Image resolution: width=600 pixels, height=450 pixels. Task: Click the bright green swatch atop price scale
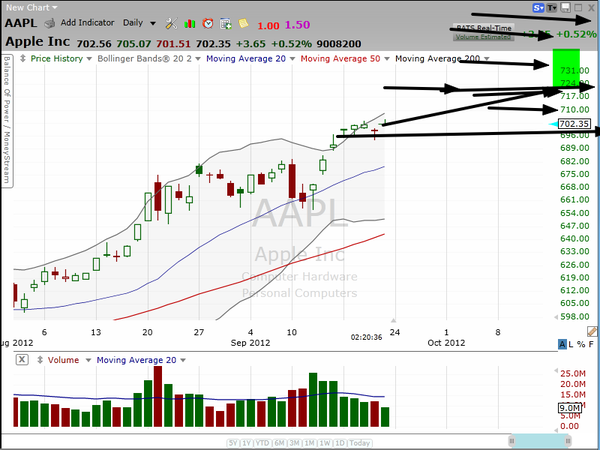coord(566,67)
